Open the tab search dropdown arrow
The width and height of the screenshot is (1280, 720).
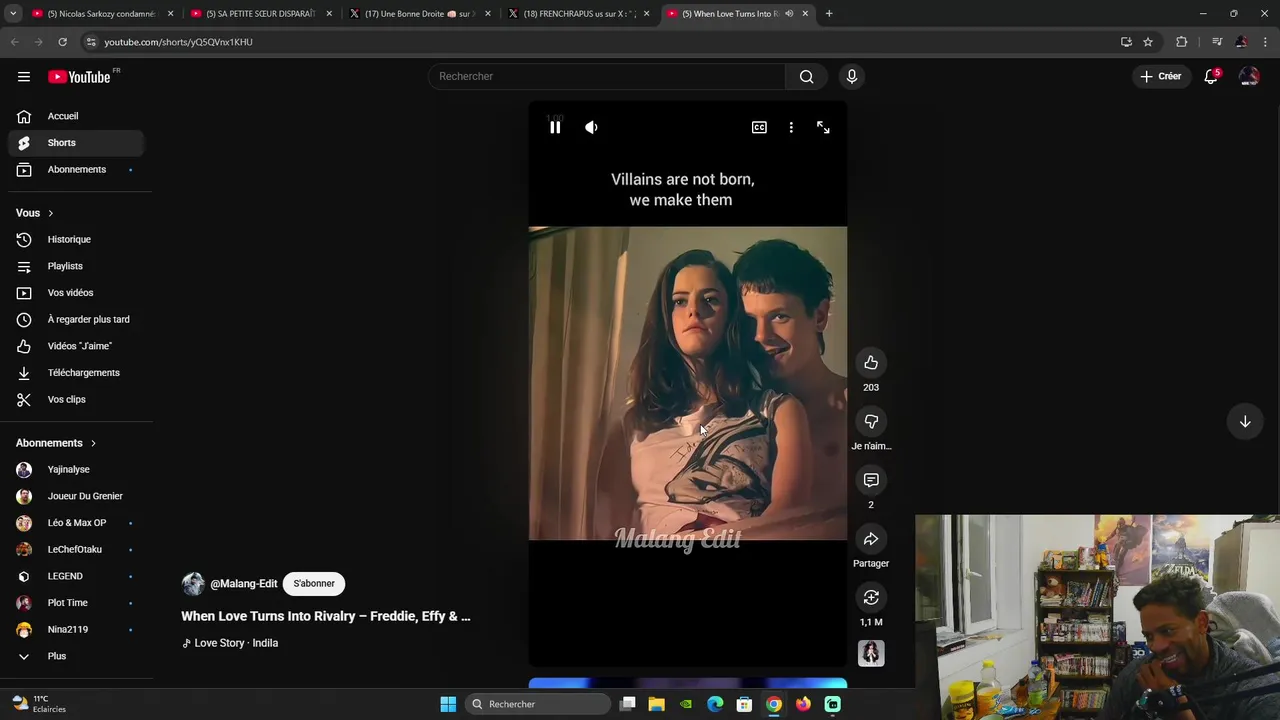point(13,14)
